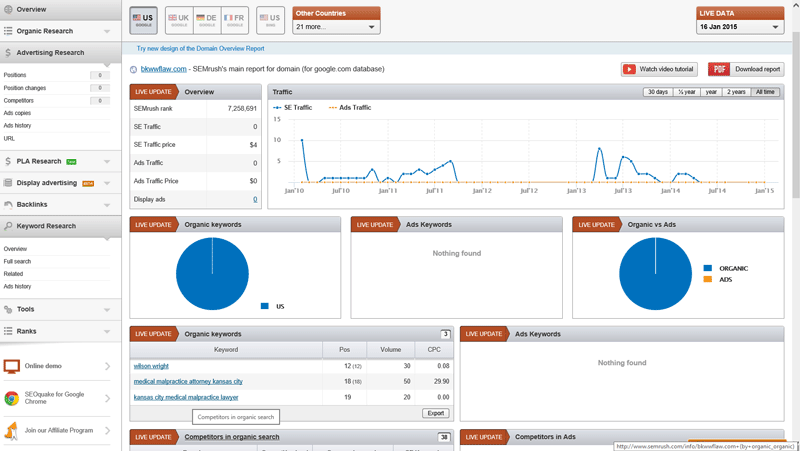Click the red PDF icon

pos(719,69)
